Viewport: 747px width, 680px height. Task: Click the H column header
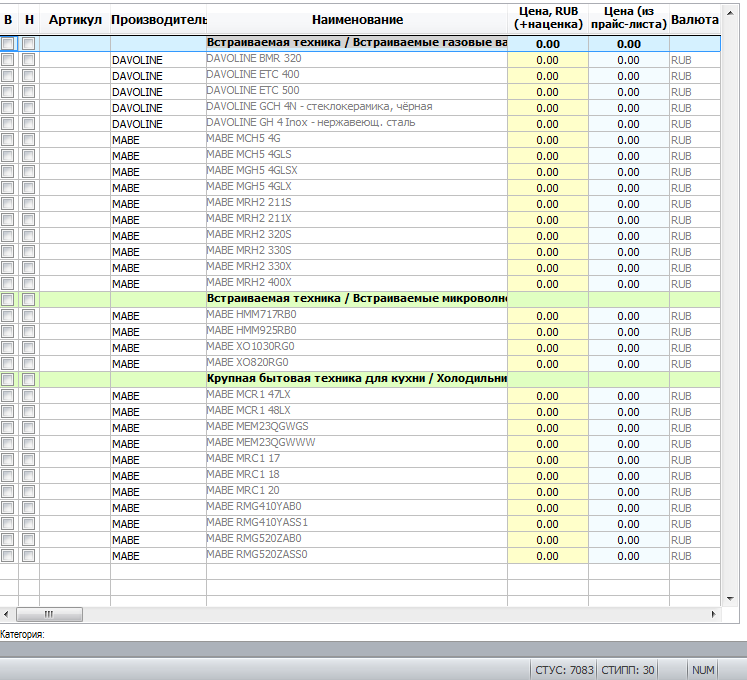click(29, 20)
